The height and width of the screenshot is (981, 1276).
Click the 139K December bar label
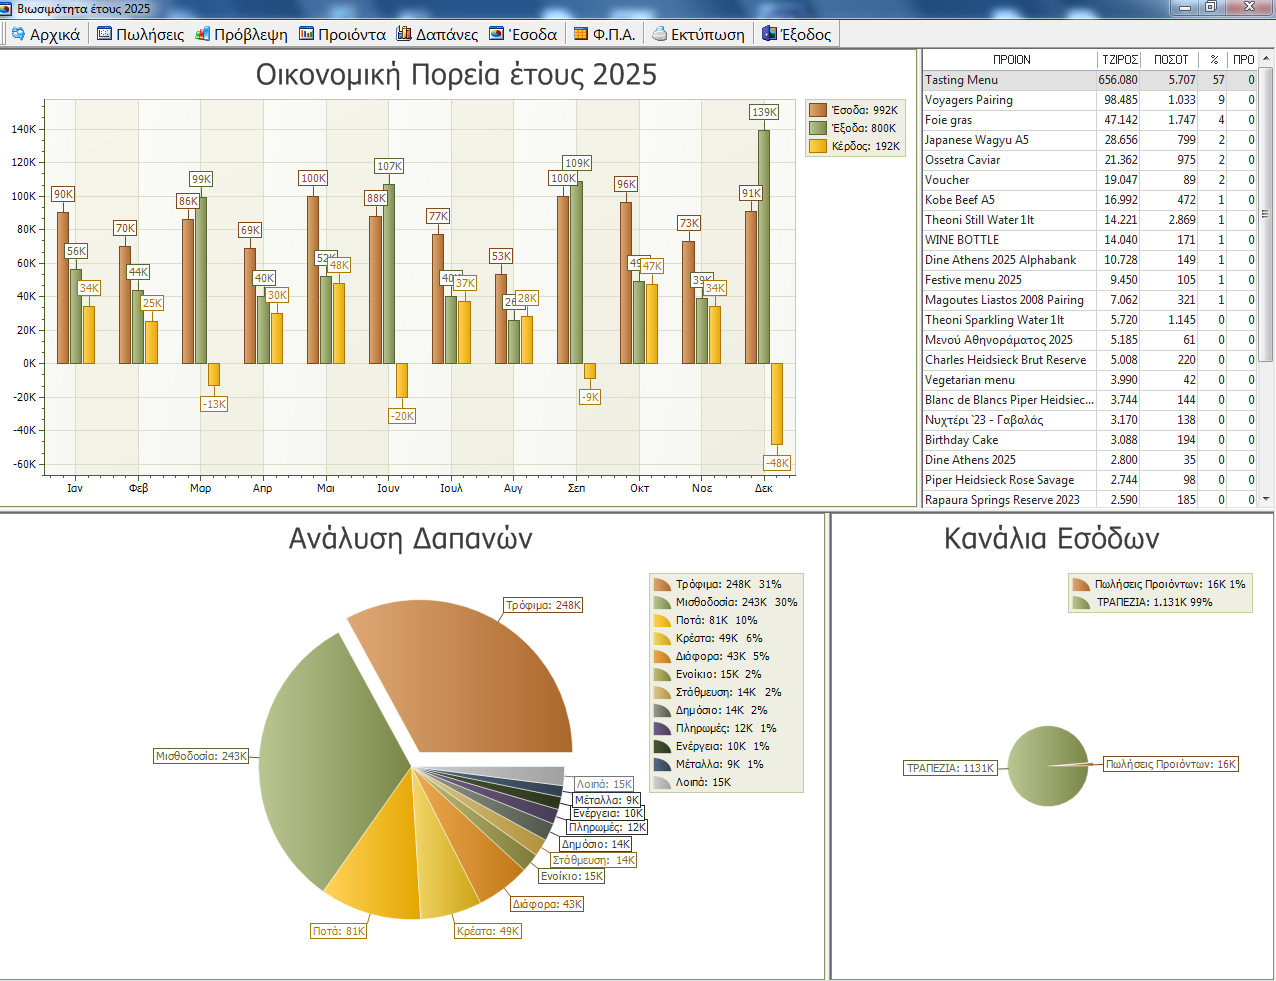click(764, 112)
